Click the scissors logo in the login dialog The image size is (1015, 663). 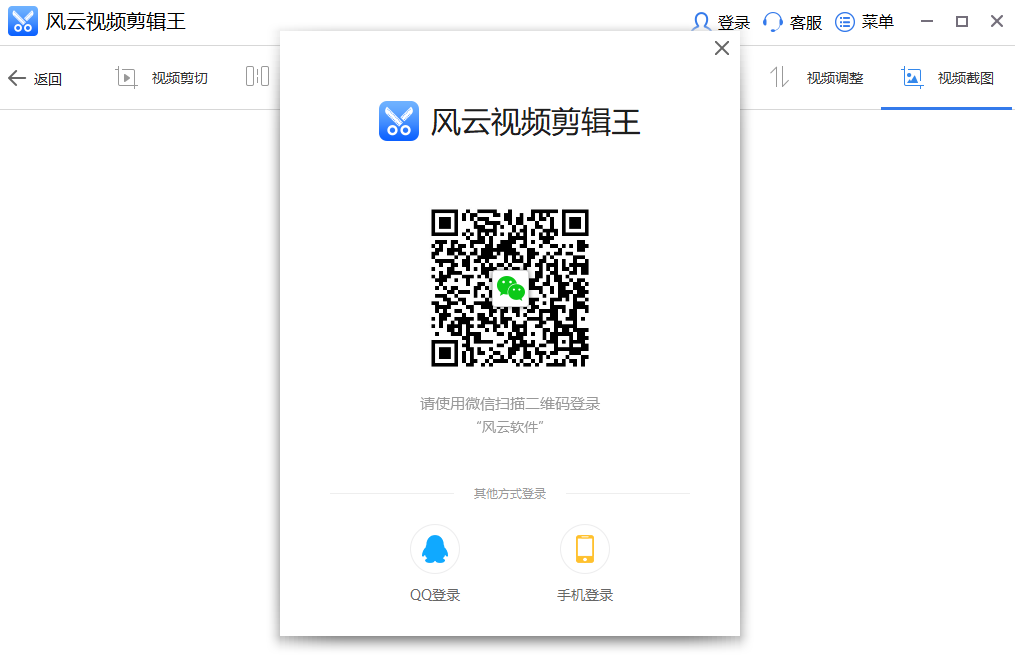(399, 122)
